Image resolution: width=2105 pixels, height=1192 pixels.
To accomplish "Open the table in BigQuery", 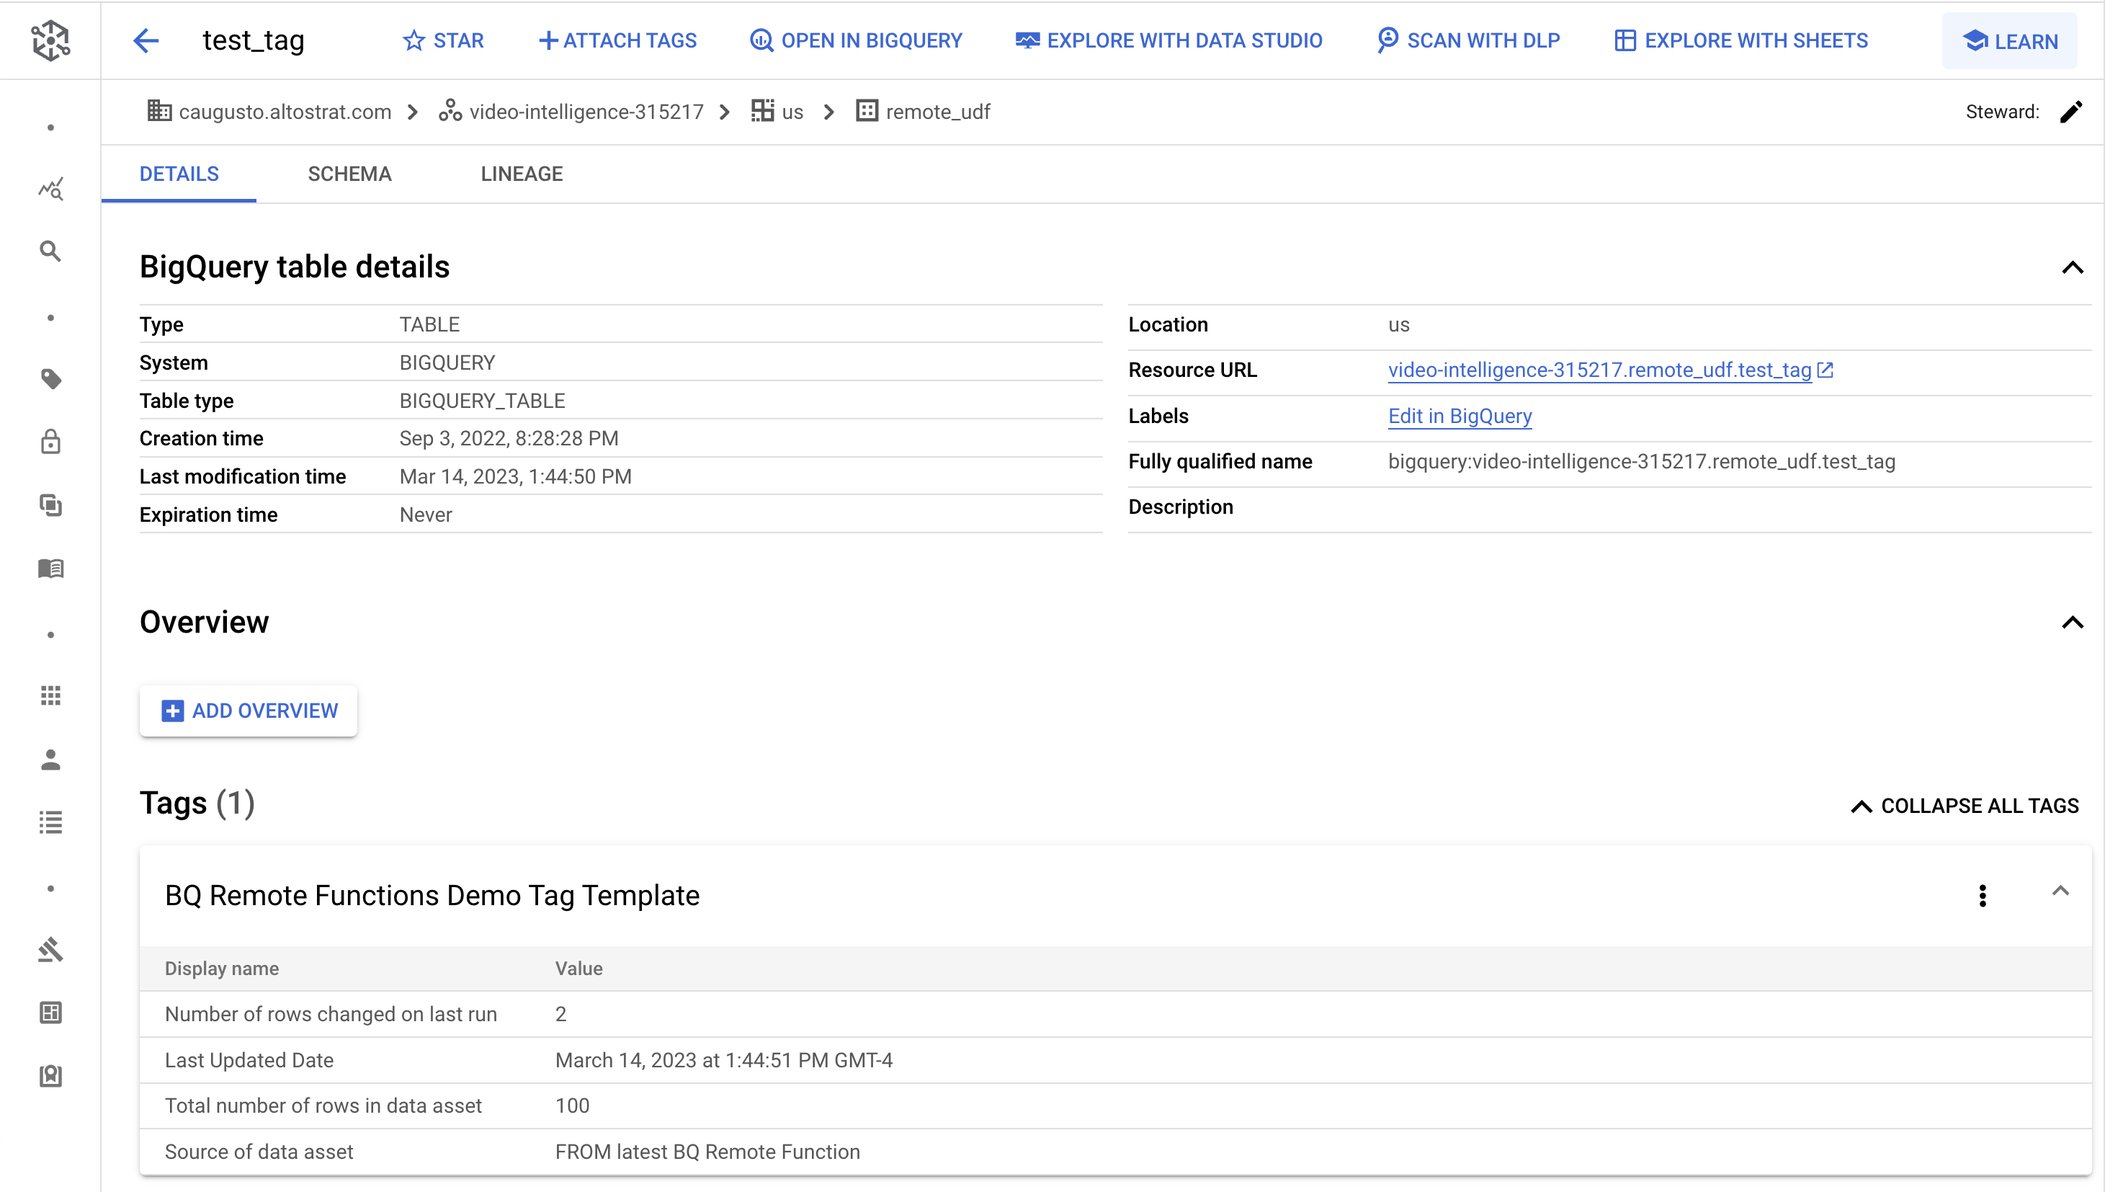I will click(856, 40).
